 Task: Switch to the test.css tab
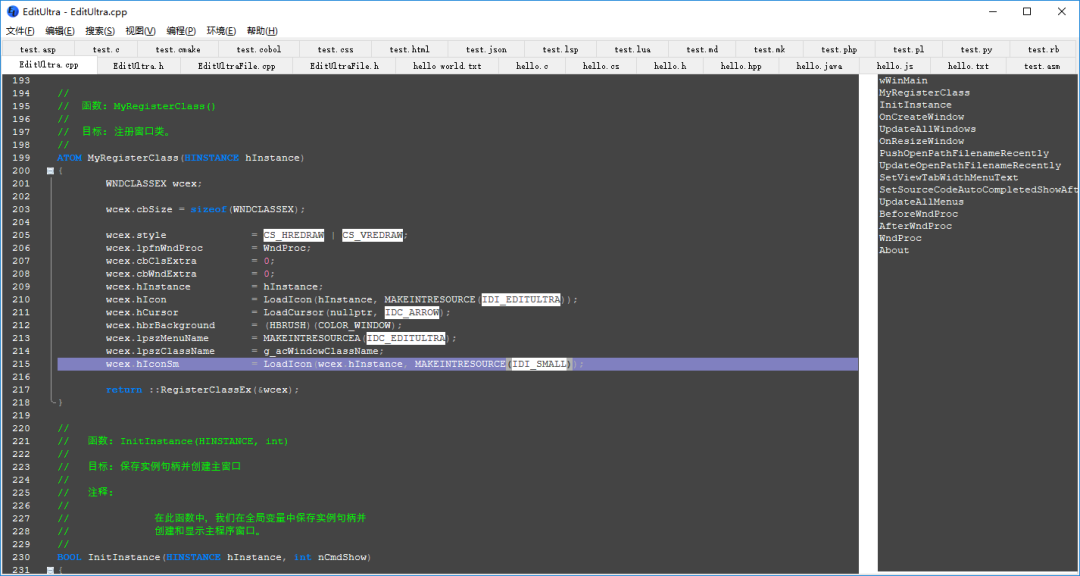tap(335, 49)
